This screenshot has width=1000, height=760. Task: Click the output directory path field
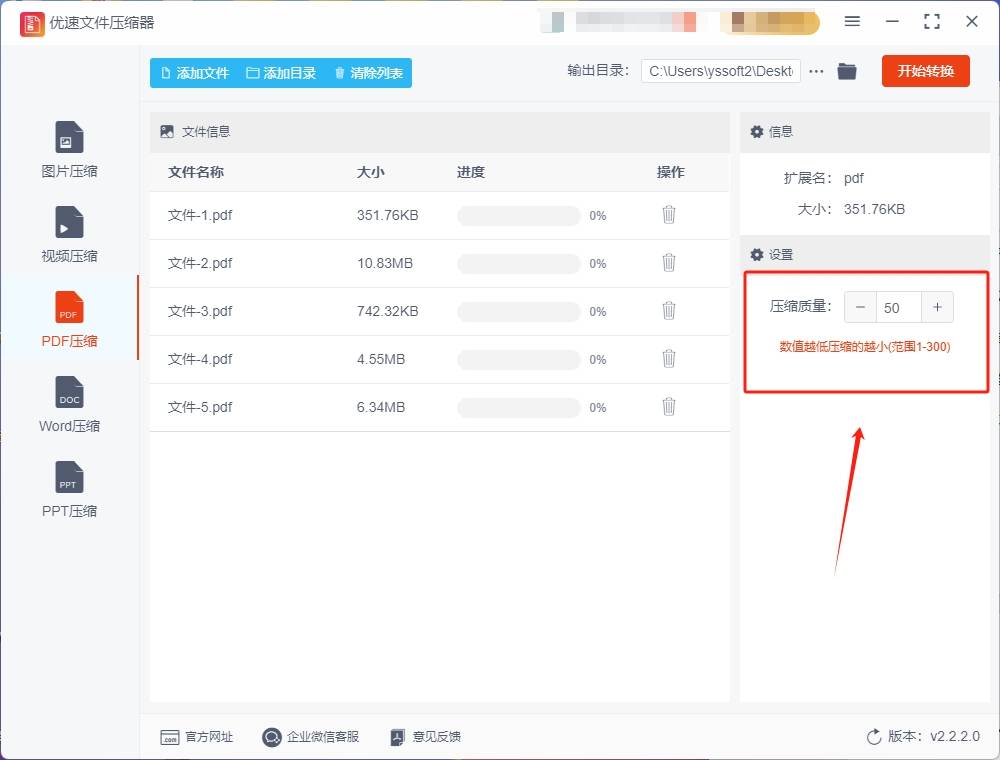tap(721, 71)
